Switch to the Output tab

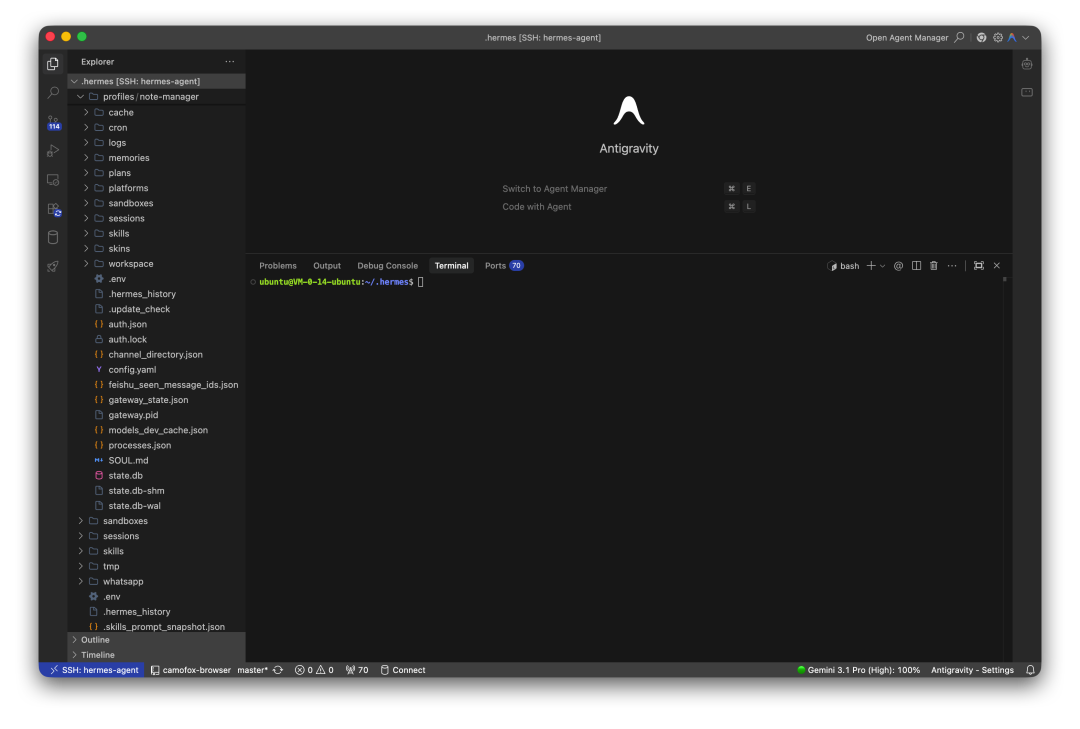326,265
